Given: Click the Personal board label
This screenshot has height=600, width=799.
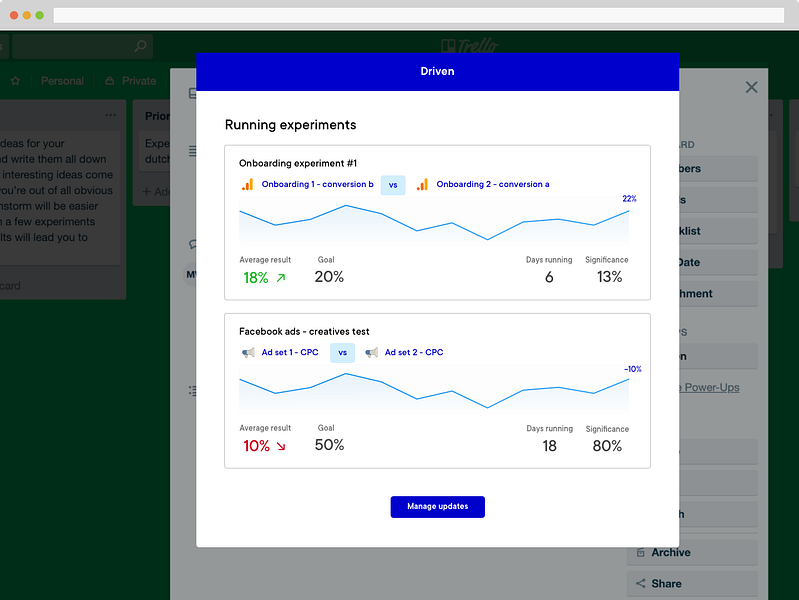Looking at the screenshot, I should pos(62,81).
